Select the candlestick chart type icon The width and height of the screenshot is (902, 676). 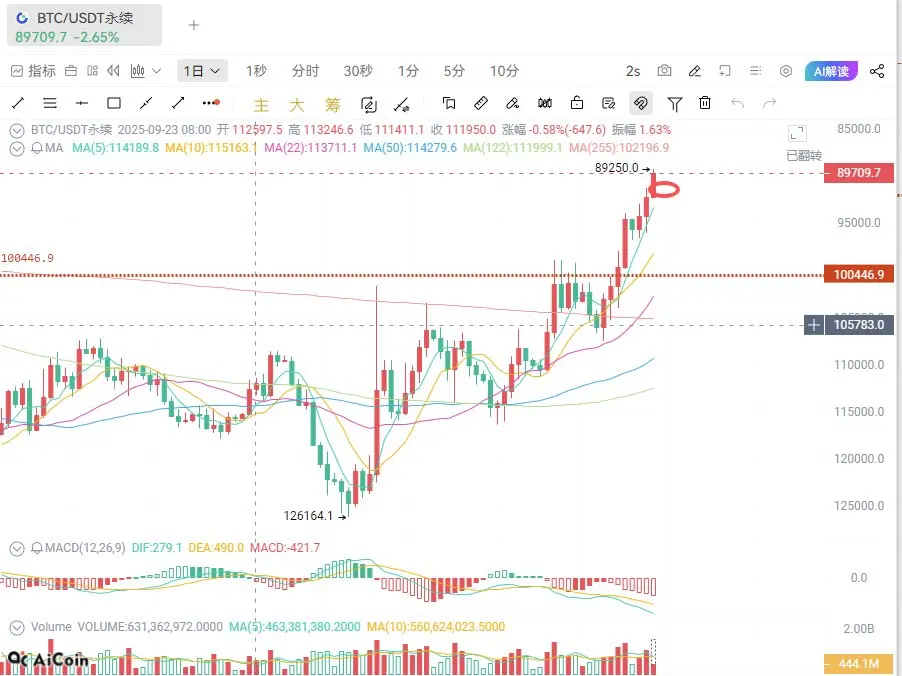pos(137,71)
